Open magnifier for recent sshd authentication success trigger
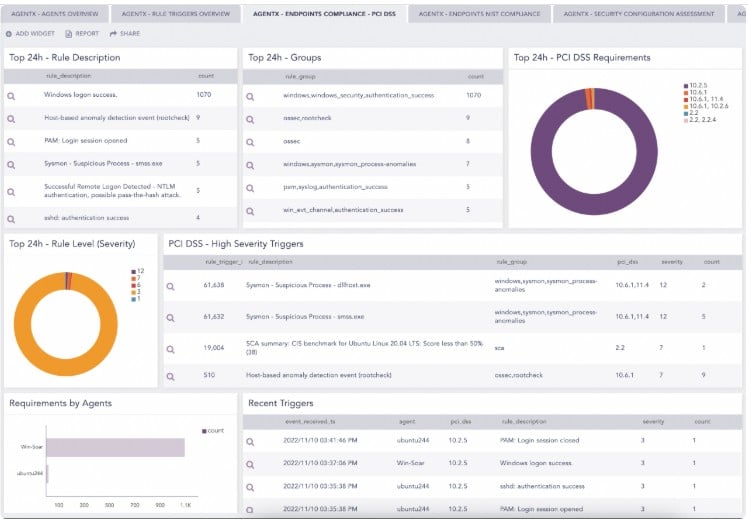 coord(250,488)
